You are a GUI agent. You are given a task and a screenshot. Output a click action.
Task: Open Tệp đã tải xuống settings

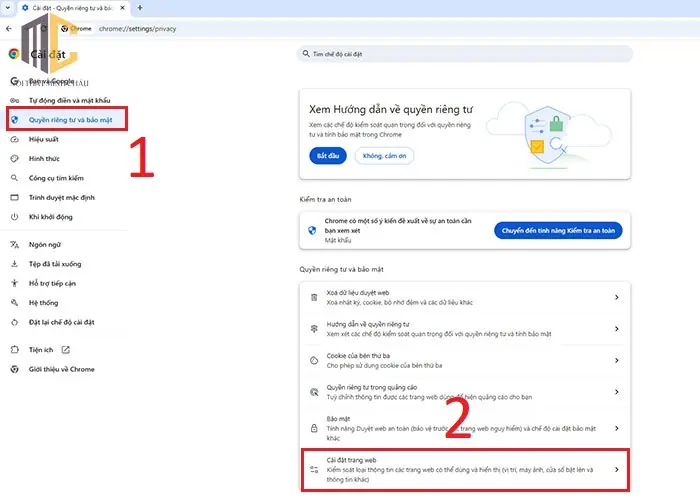pos(55,264)
